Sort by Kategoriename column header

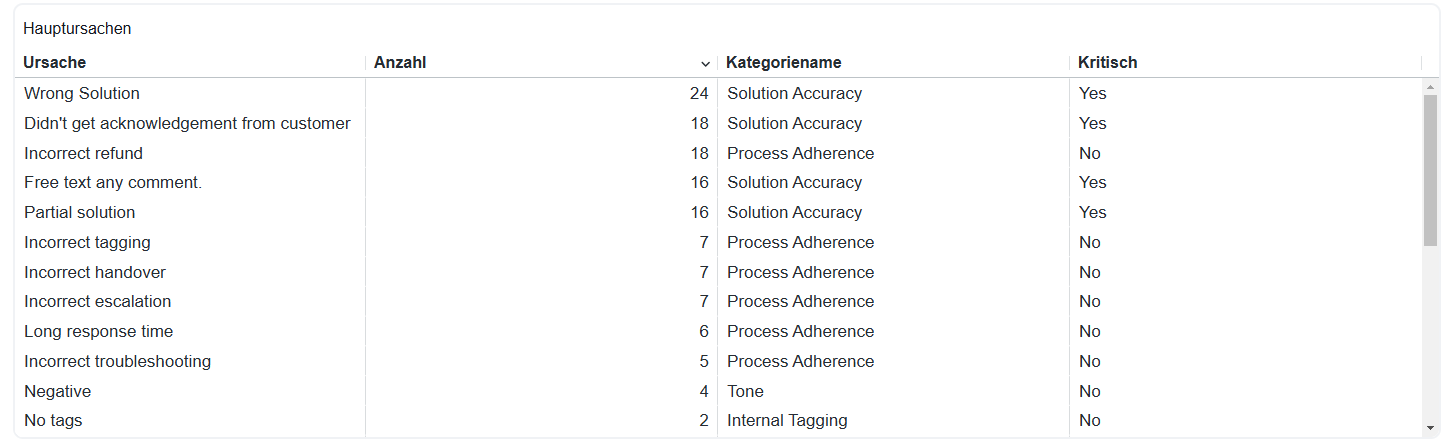coord(783,62)
